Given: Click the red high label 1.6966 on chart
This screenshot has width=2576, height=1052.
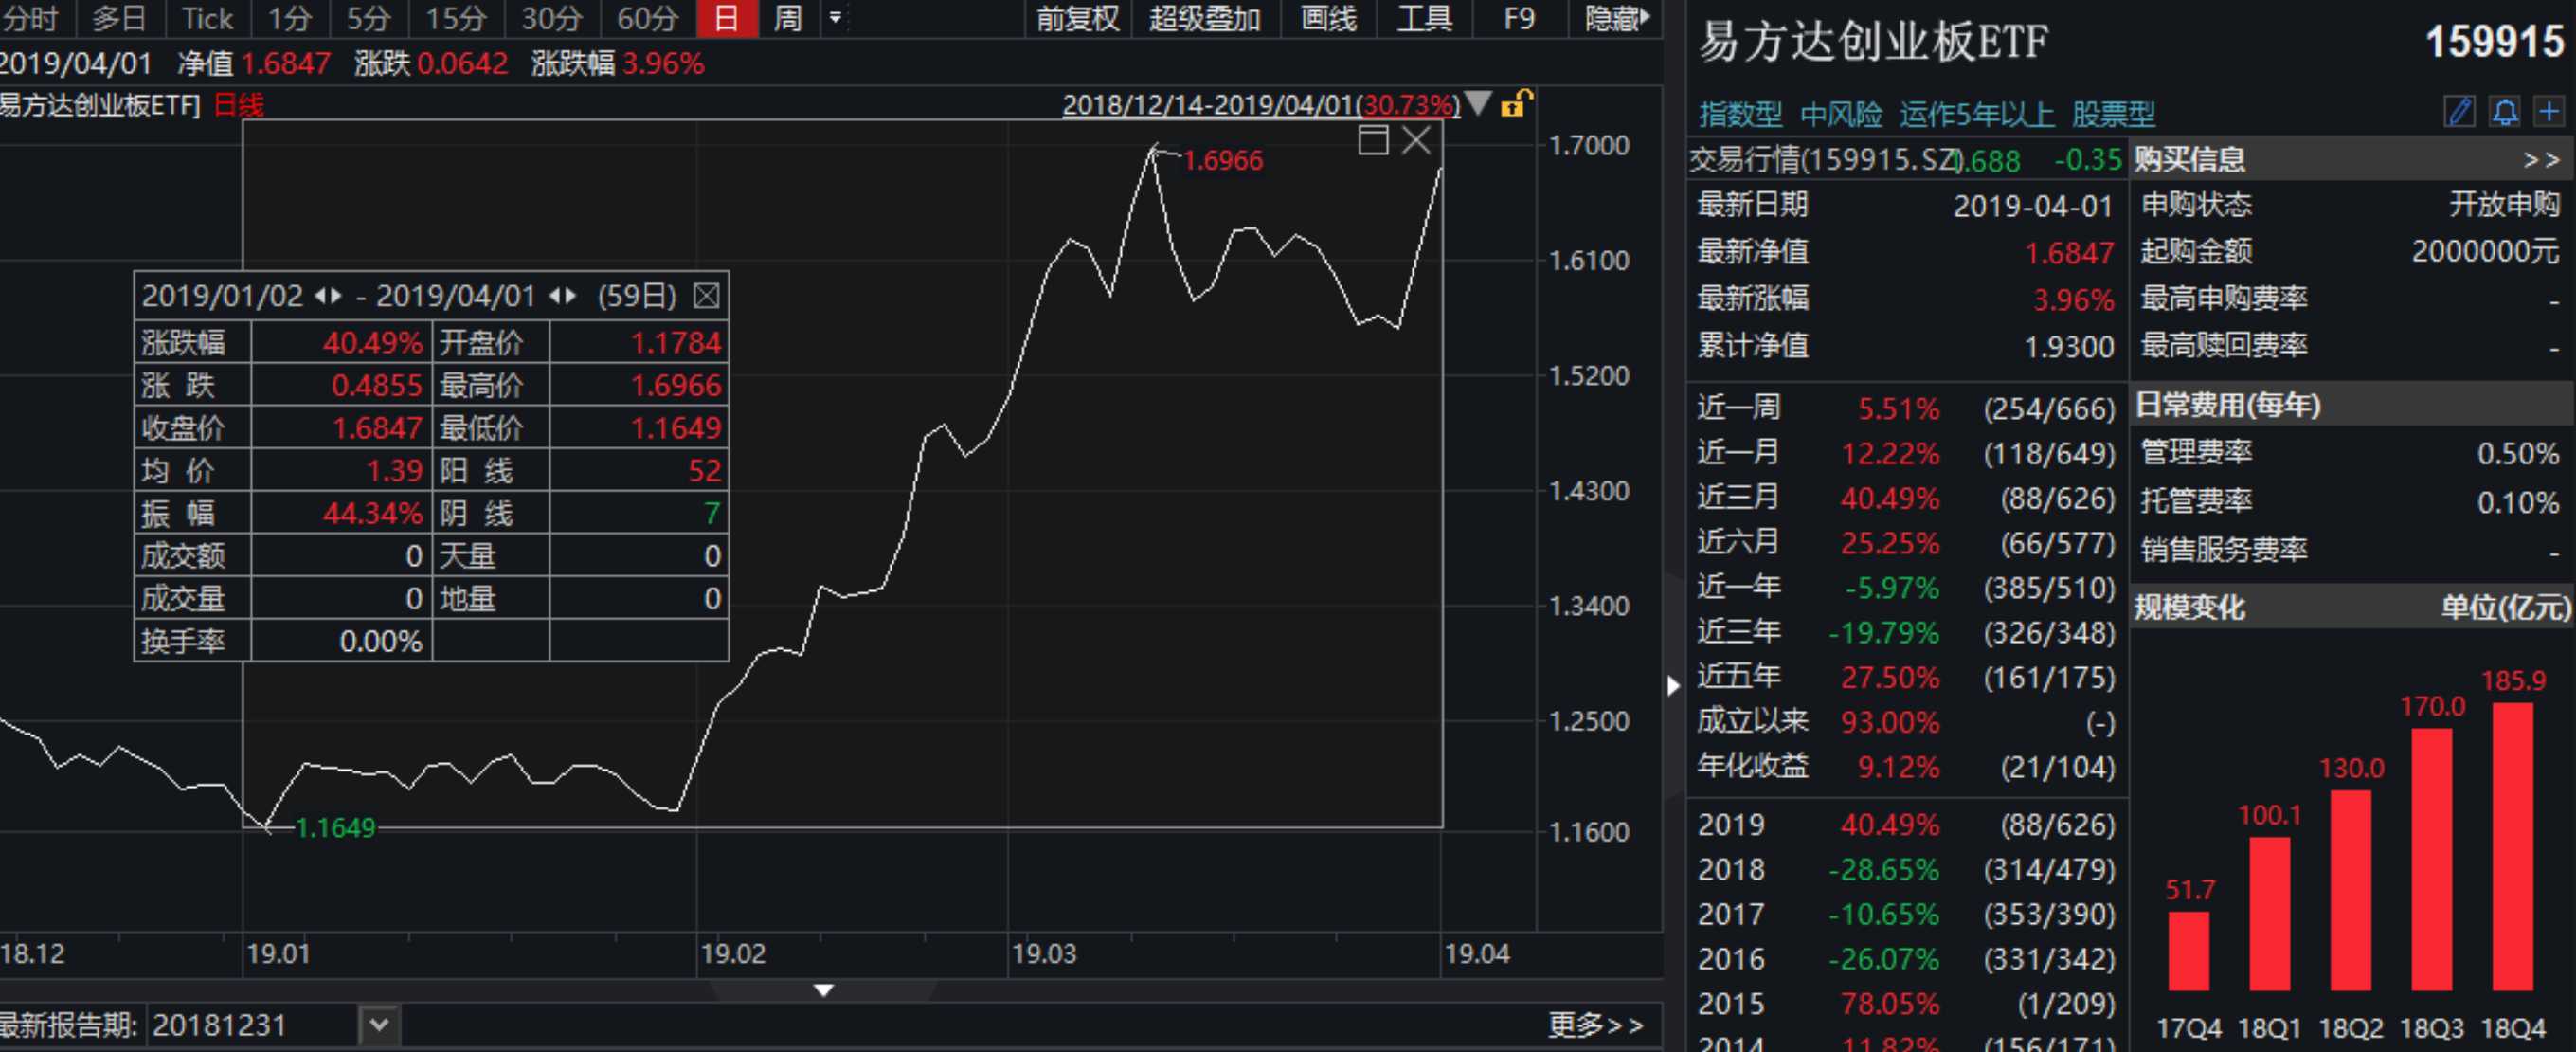Looking at the screenshot, I should click(1223, 160).
